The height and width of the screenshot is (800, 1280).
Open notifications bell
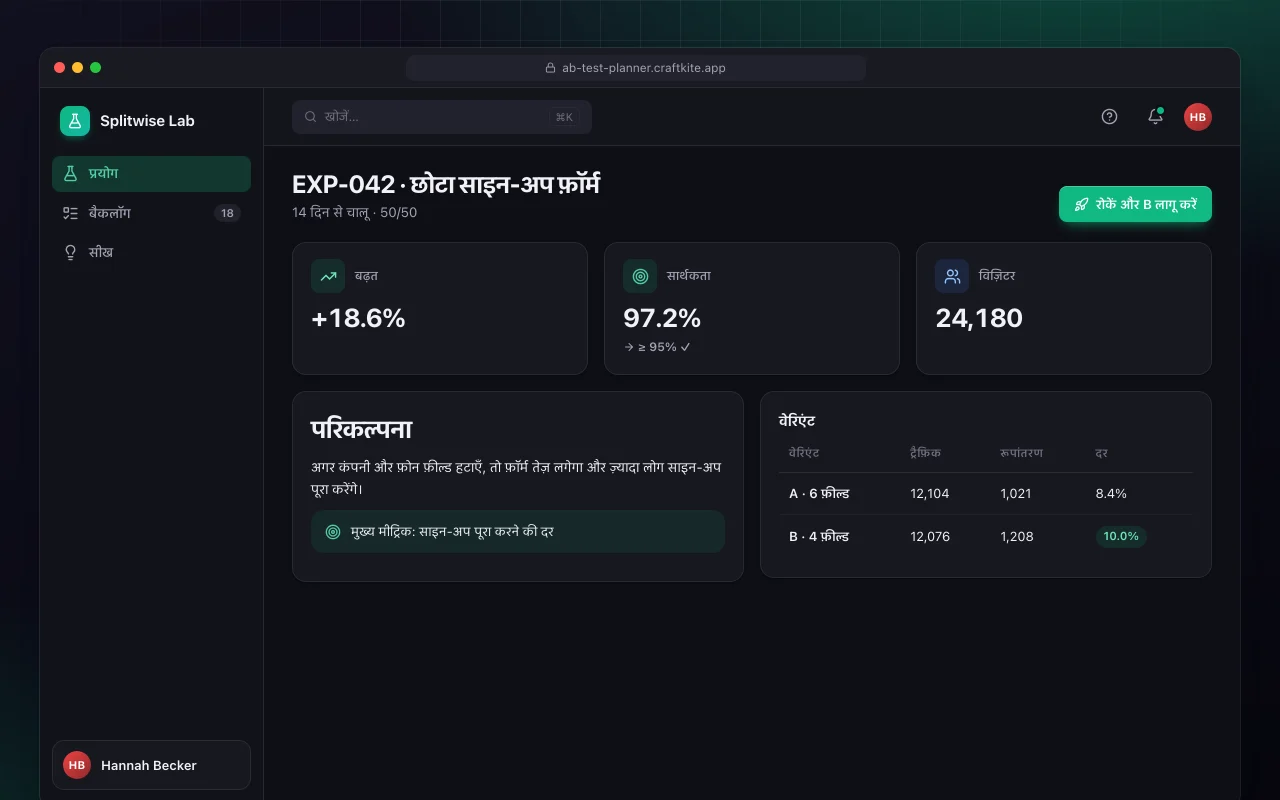click(1155, 117)
